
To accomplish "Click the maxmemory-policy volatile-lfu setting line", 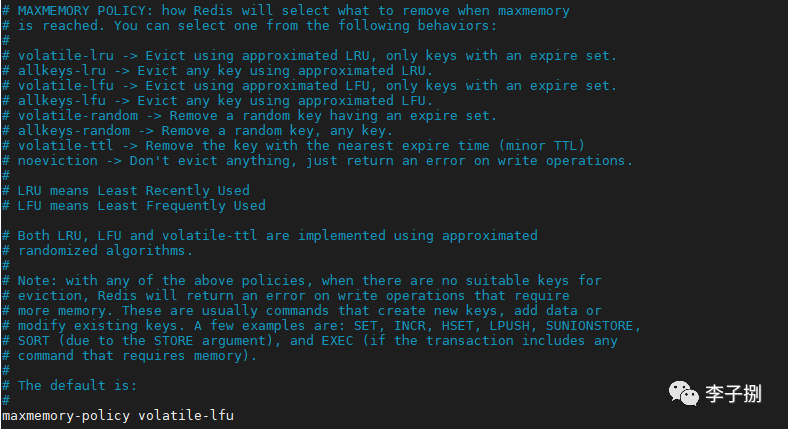I will (118, 415).
